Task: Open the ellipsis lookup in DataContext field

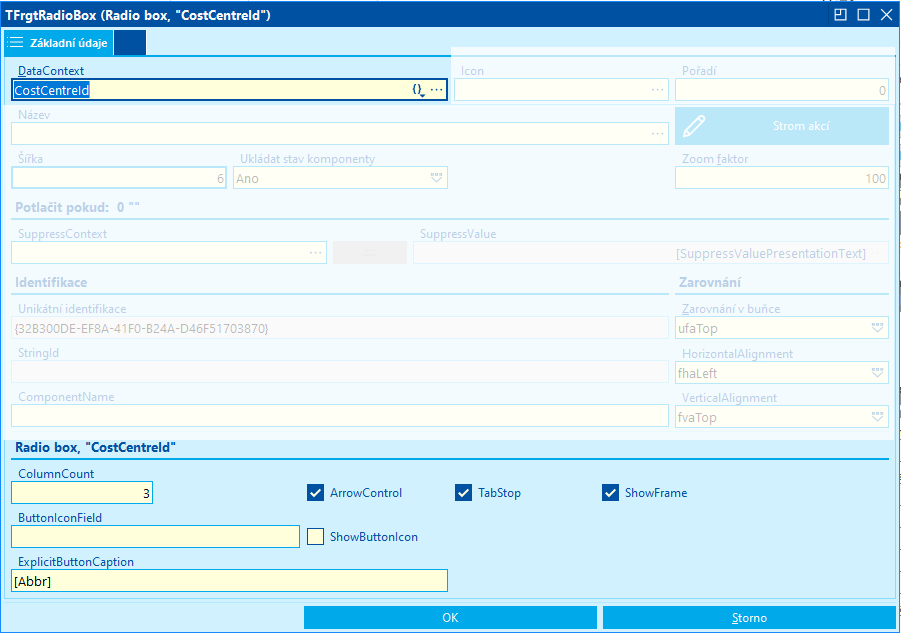Action: point(437,90)
